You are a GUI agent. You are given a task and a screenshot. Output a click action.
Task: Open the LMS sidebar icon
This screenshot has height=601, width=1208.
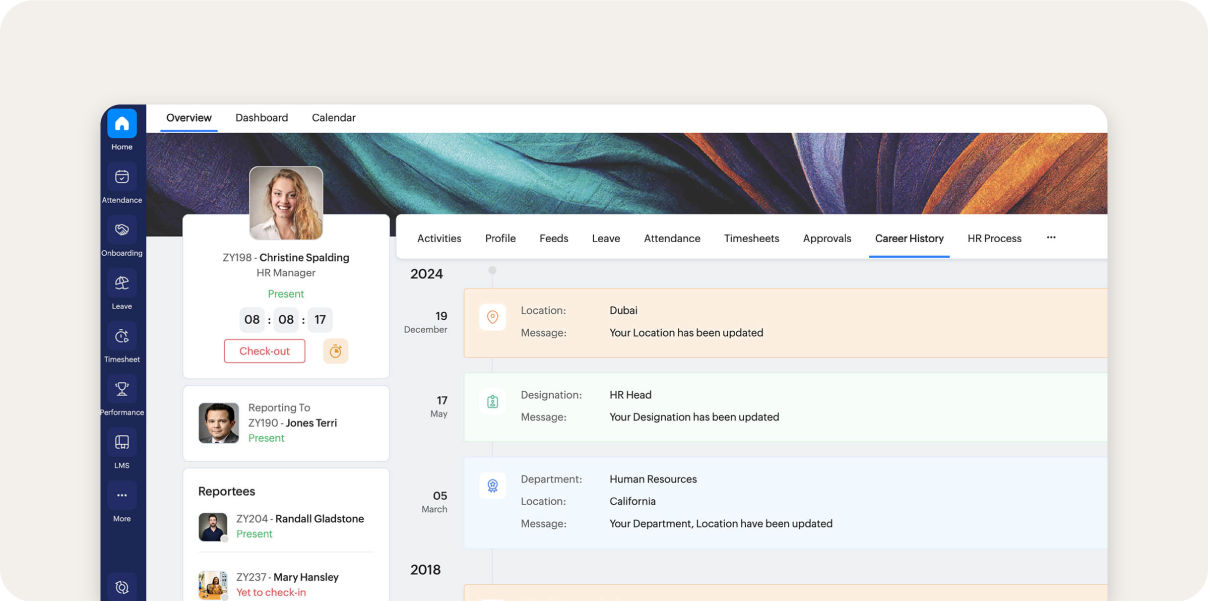point(122,442)
